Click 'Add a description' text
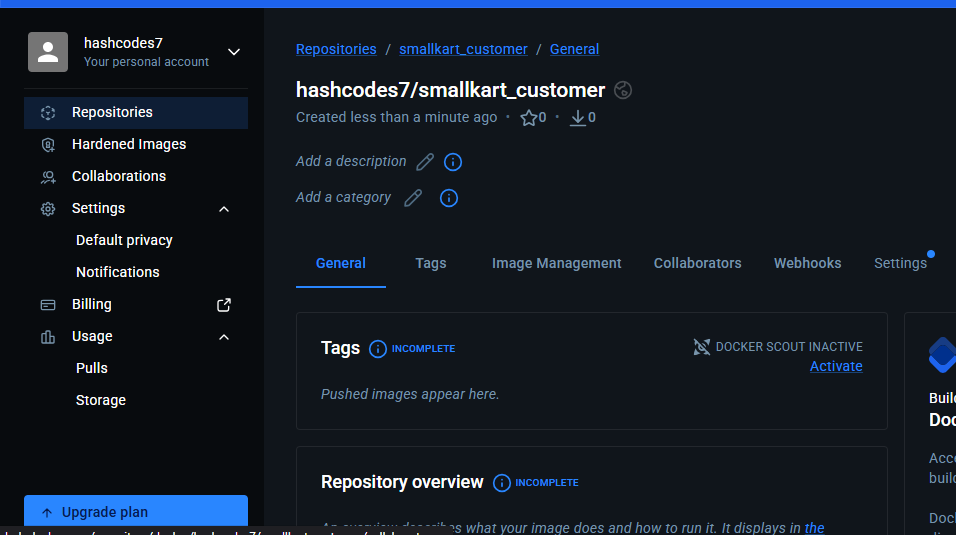Image resolution: width=956 pixels, height=535 pixels. [351, 161]
